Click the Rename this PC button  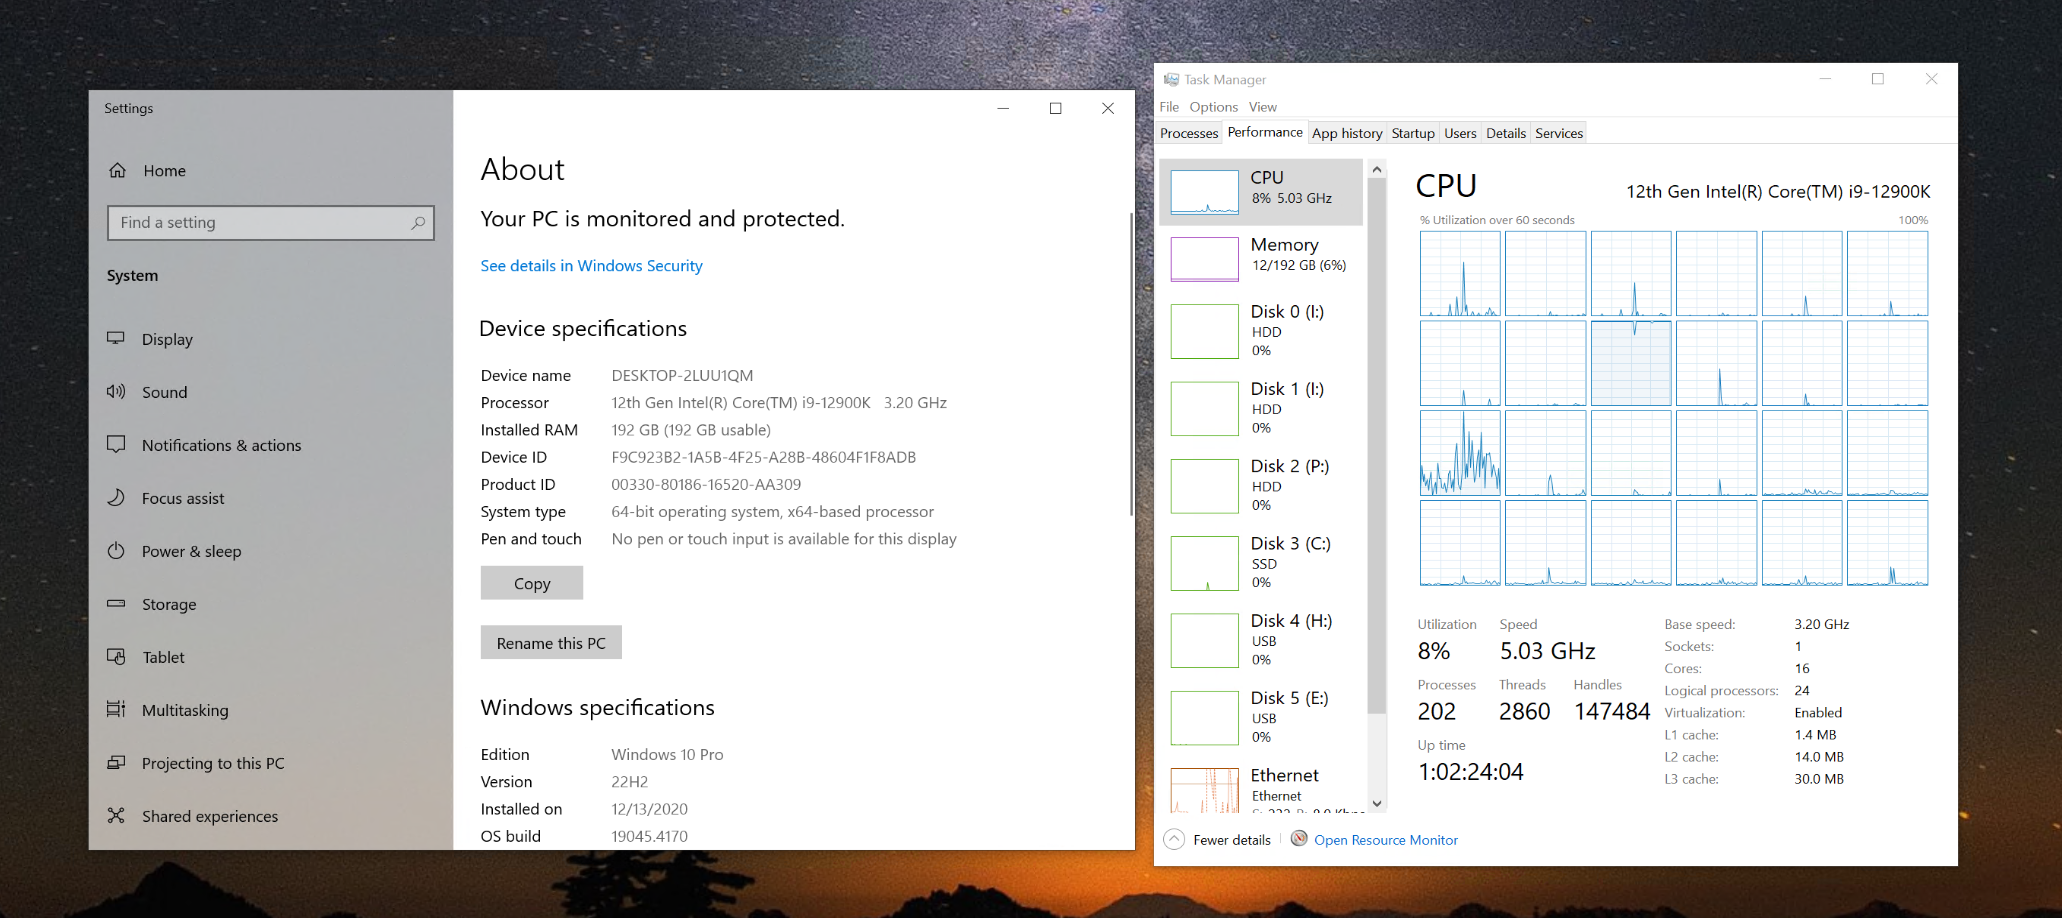click(x=551, y=643)
